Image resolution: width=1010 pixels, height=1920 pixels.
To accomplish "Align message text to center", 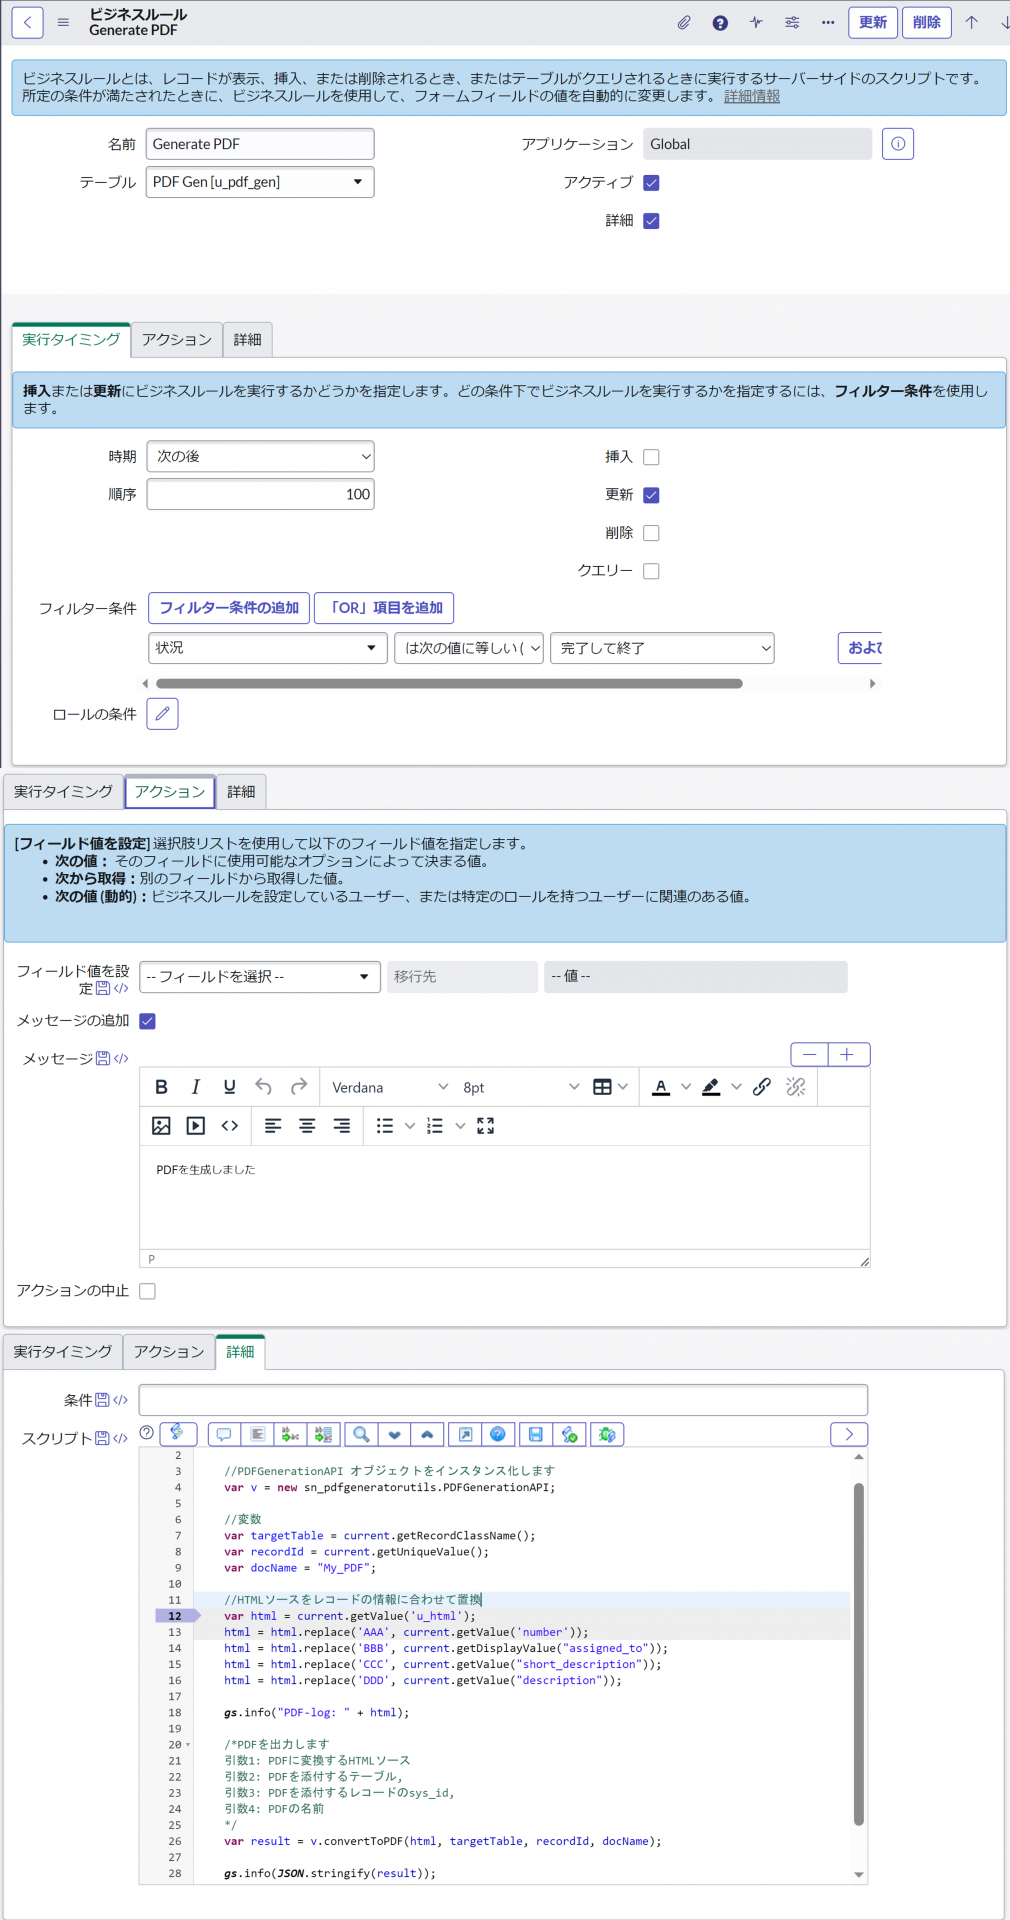I will (x=307, y=1126).
